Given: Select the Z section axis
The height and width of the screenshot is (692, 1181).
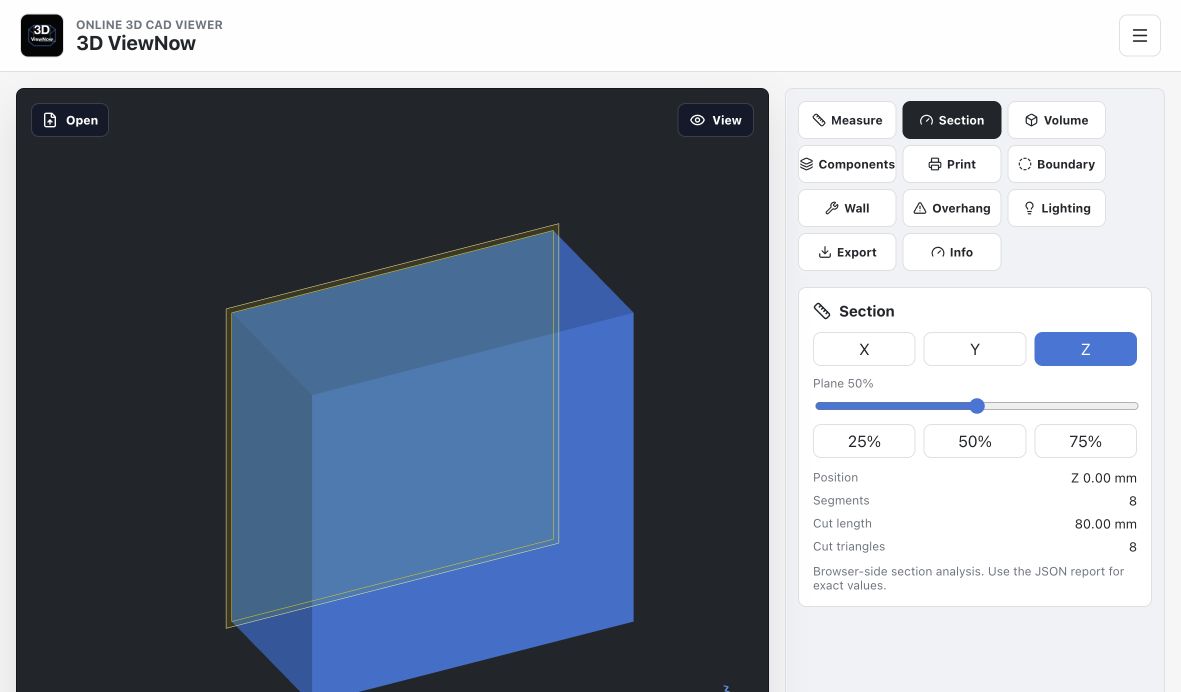Looking at the screenshot, I should (1085, 349).
